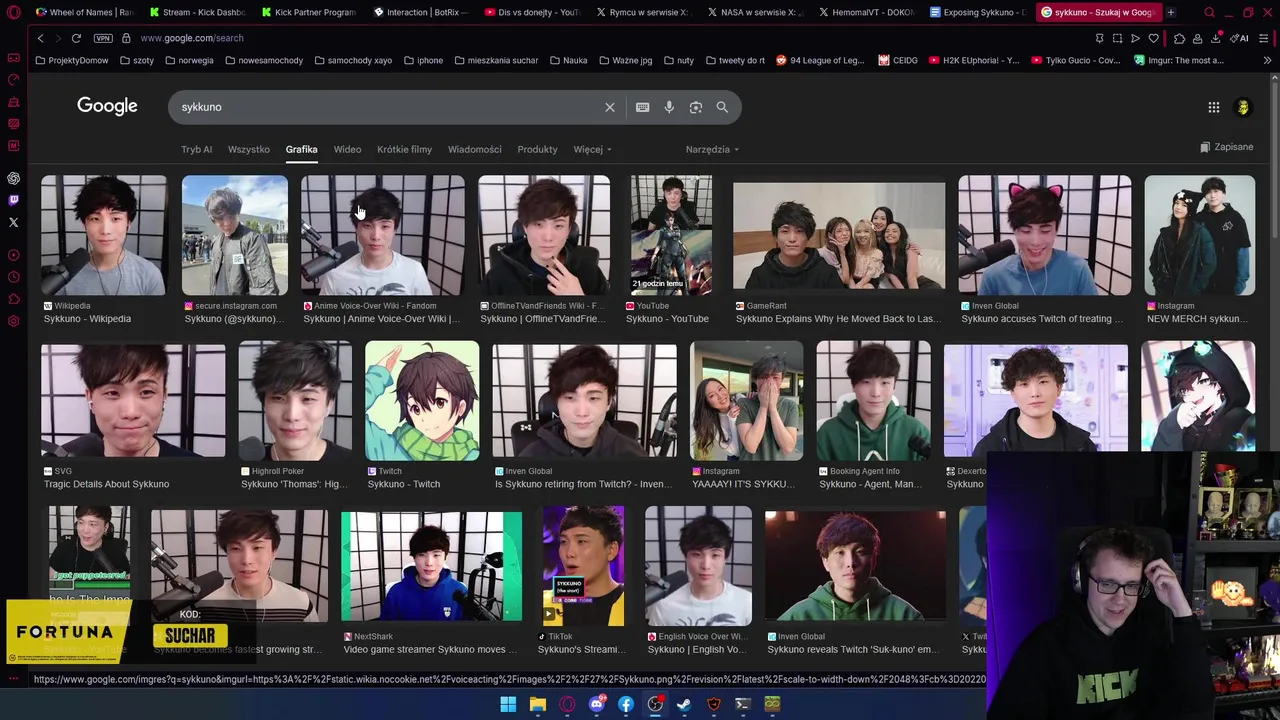
Task: Open the anime-style Sykkuno Twitch thumbnail
Action: click(x=422, y=401)
